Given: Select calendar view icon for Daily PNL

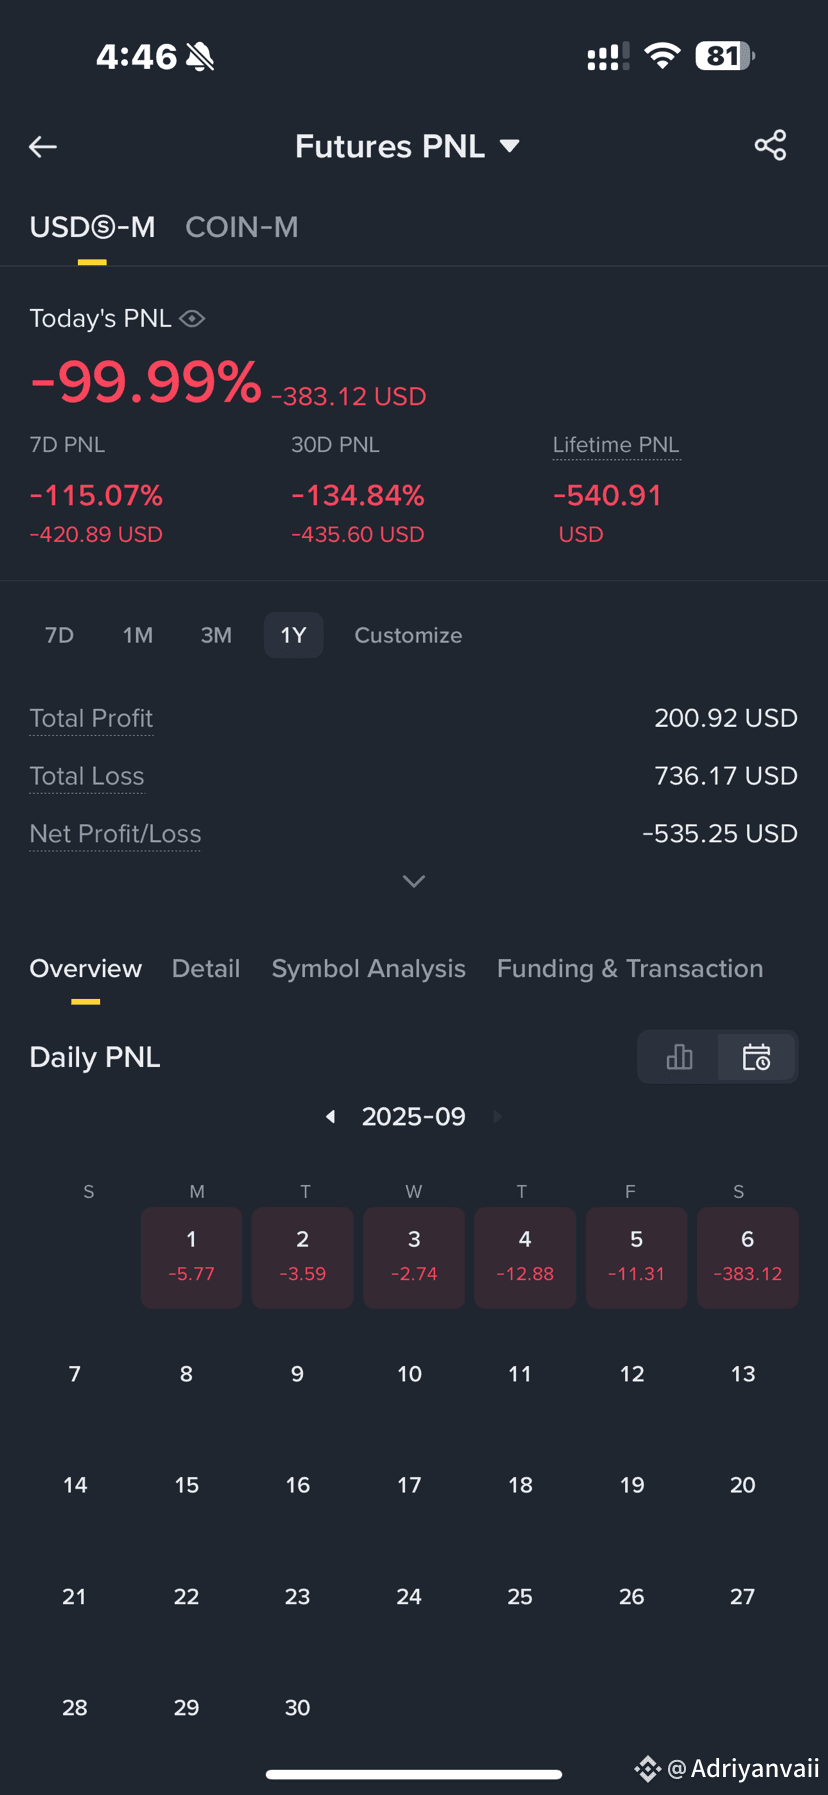Looking at the screenshot, I should [756, 1057].
